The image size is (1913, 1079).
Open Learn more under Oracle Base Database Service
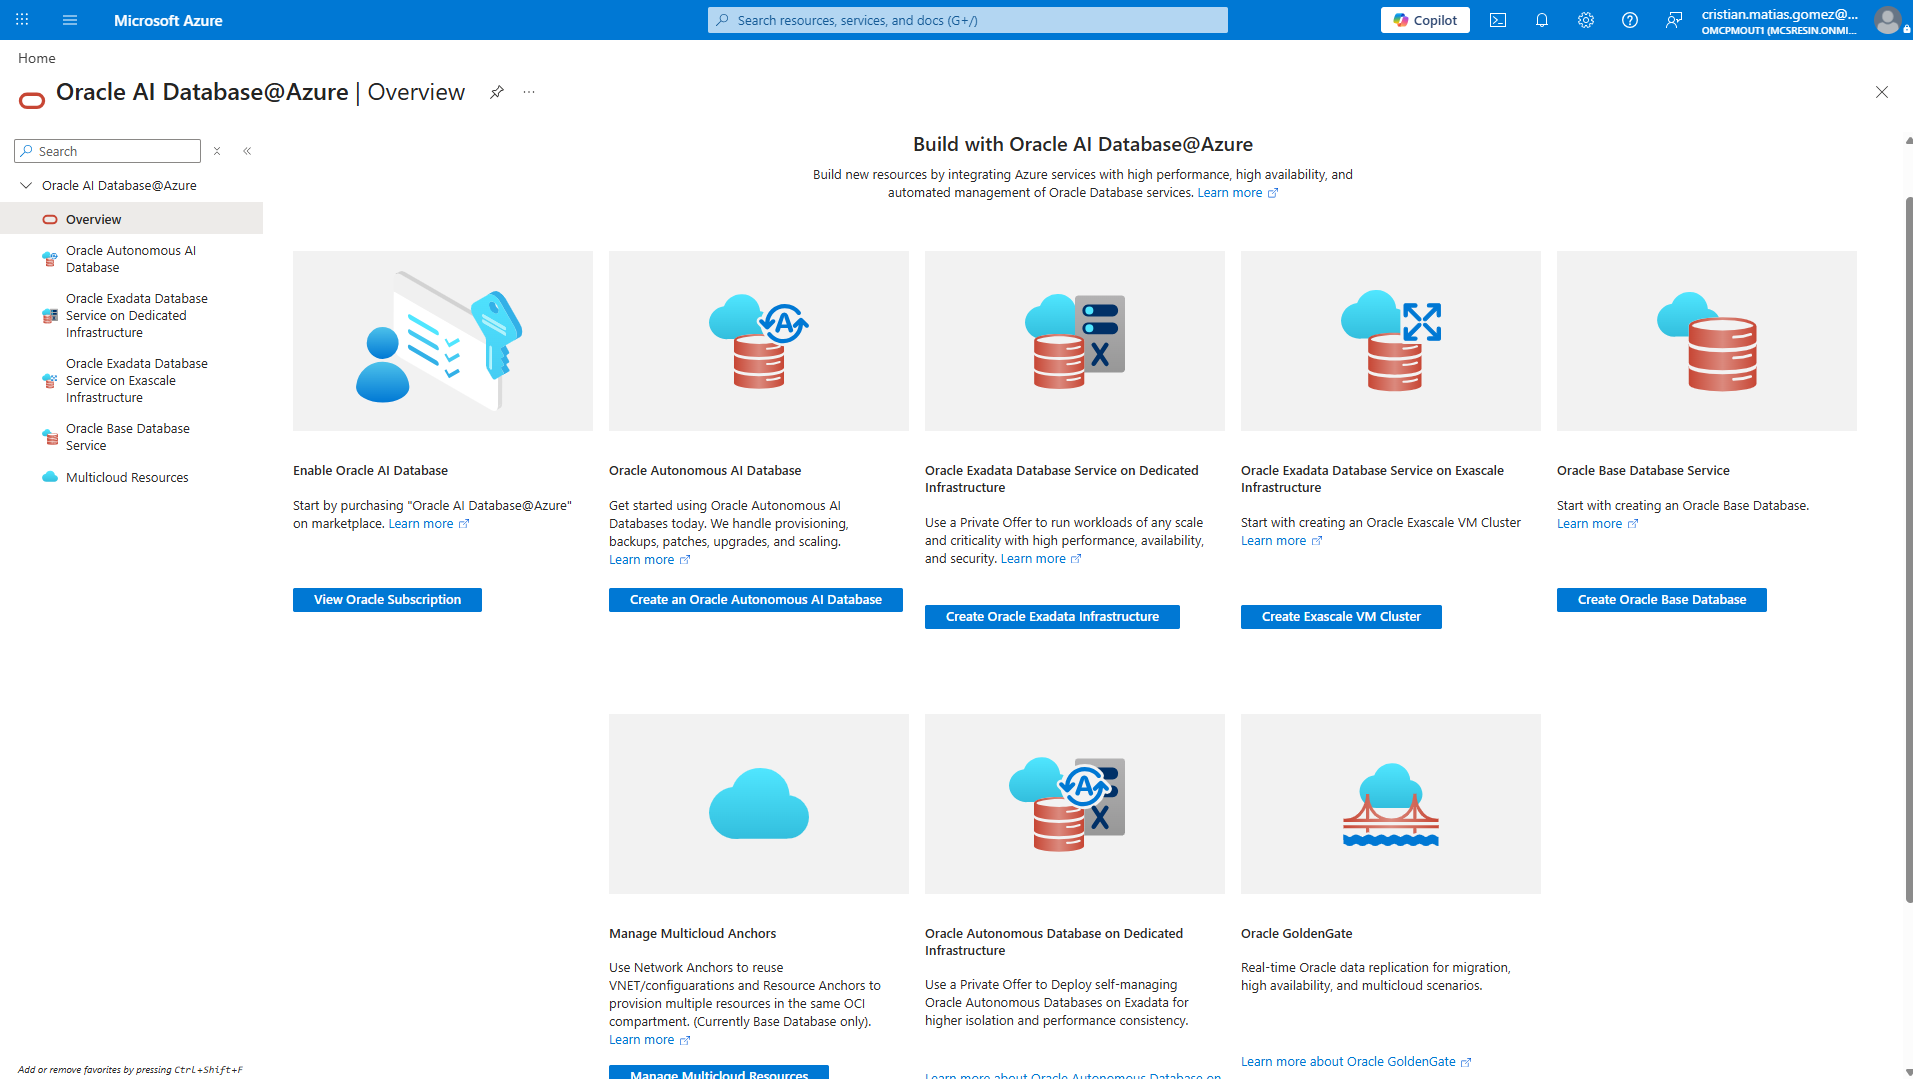coord(1598,524)
